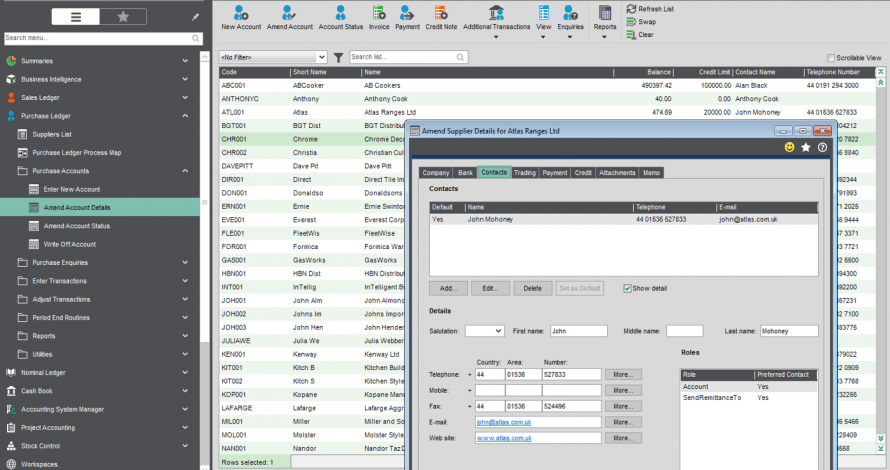Click the New Account toolbar icon
The image size is (890, 470).
[241, 18]
